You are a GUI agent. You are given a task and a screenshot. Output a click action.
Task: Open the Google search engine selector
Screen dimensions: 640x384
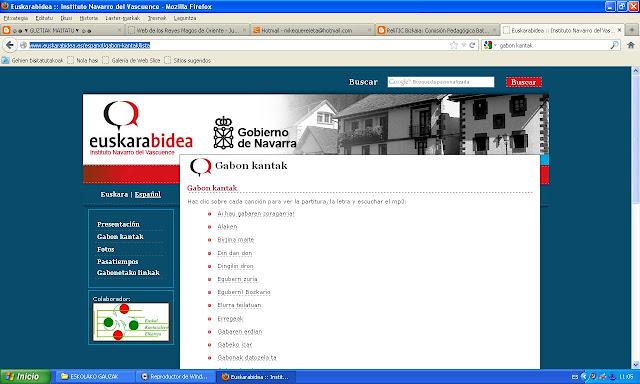pos(490,45)
